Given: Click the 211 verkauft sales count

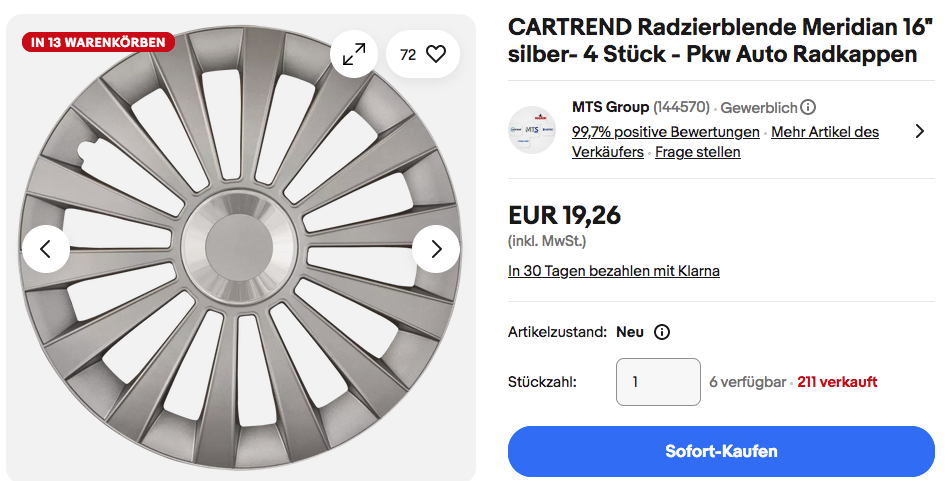Looking at the screenshot, I should pos(837,382).
